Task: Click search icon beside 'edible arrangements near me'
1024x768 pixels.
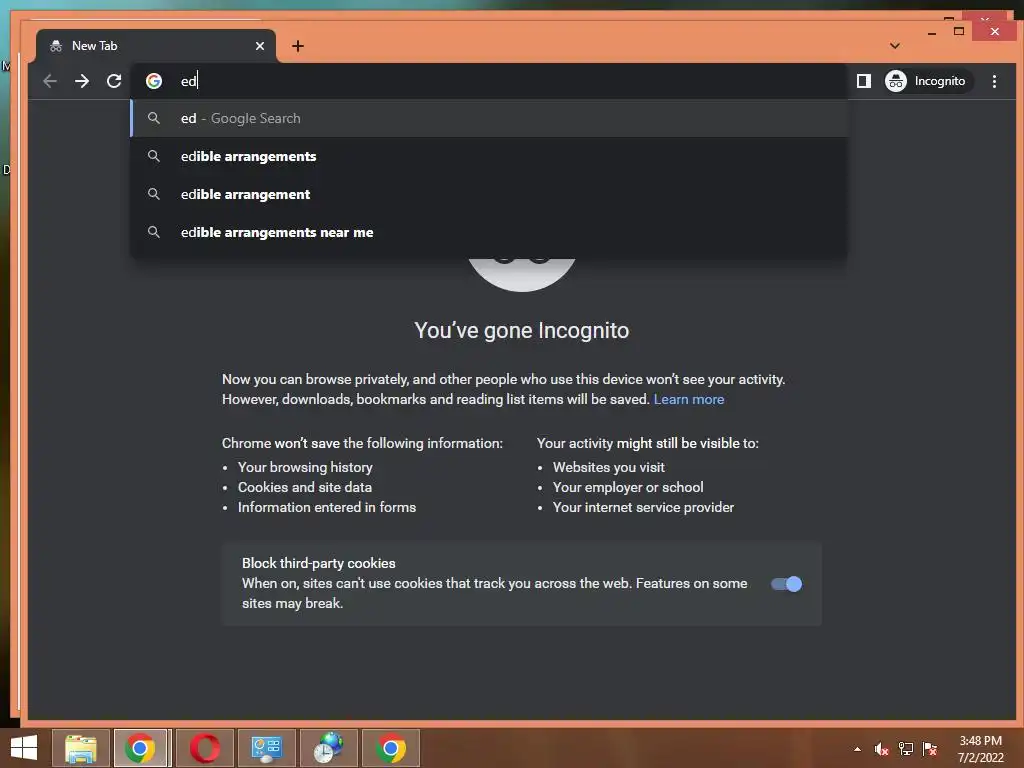Action: coord(154,232)
